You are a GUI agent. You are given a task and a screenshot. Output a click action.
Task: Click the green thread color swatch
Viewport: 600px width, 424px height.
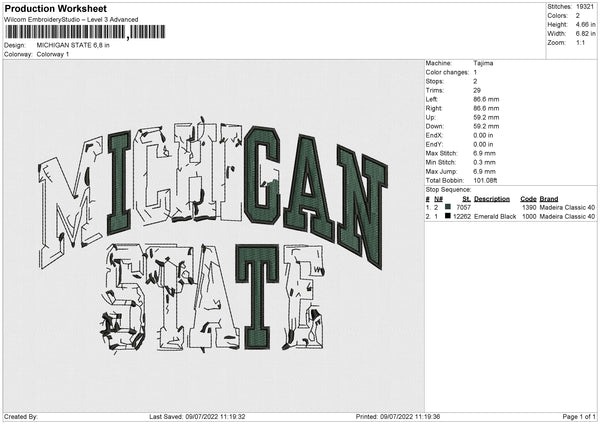tap(448, 207)
